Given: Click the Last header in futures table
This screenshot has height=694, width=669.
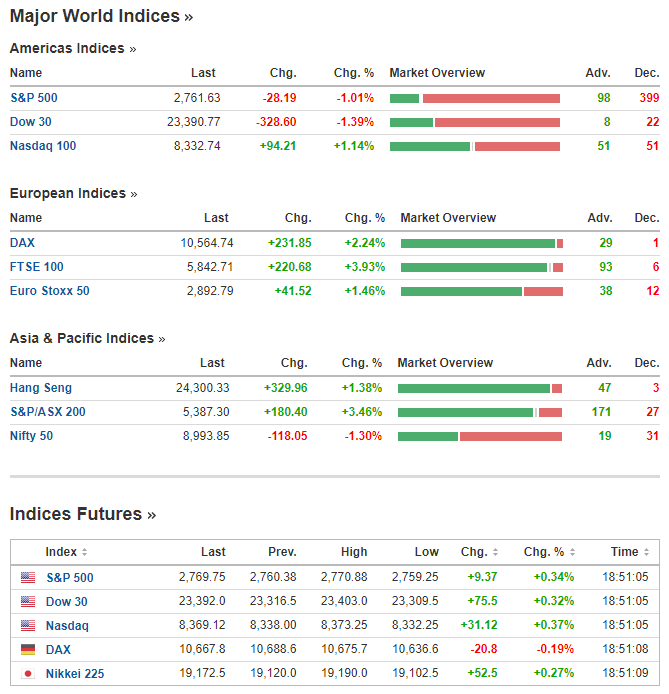Looking at the screenshot, I should point(213,552).
